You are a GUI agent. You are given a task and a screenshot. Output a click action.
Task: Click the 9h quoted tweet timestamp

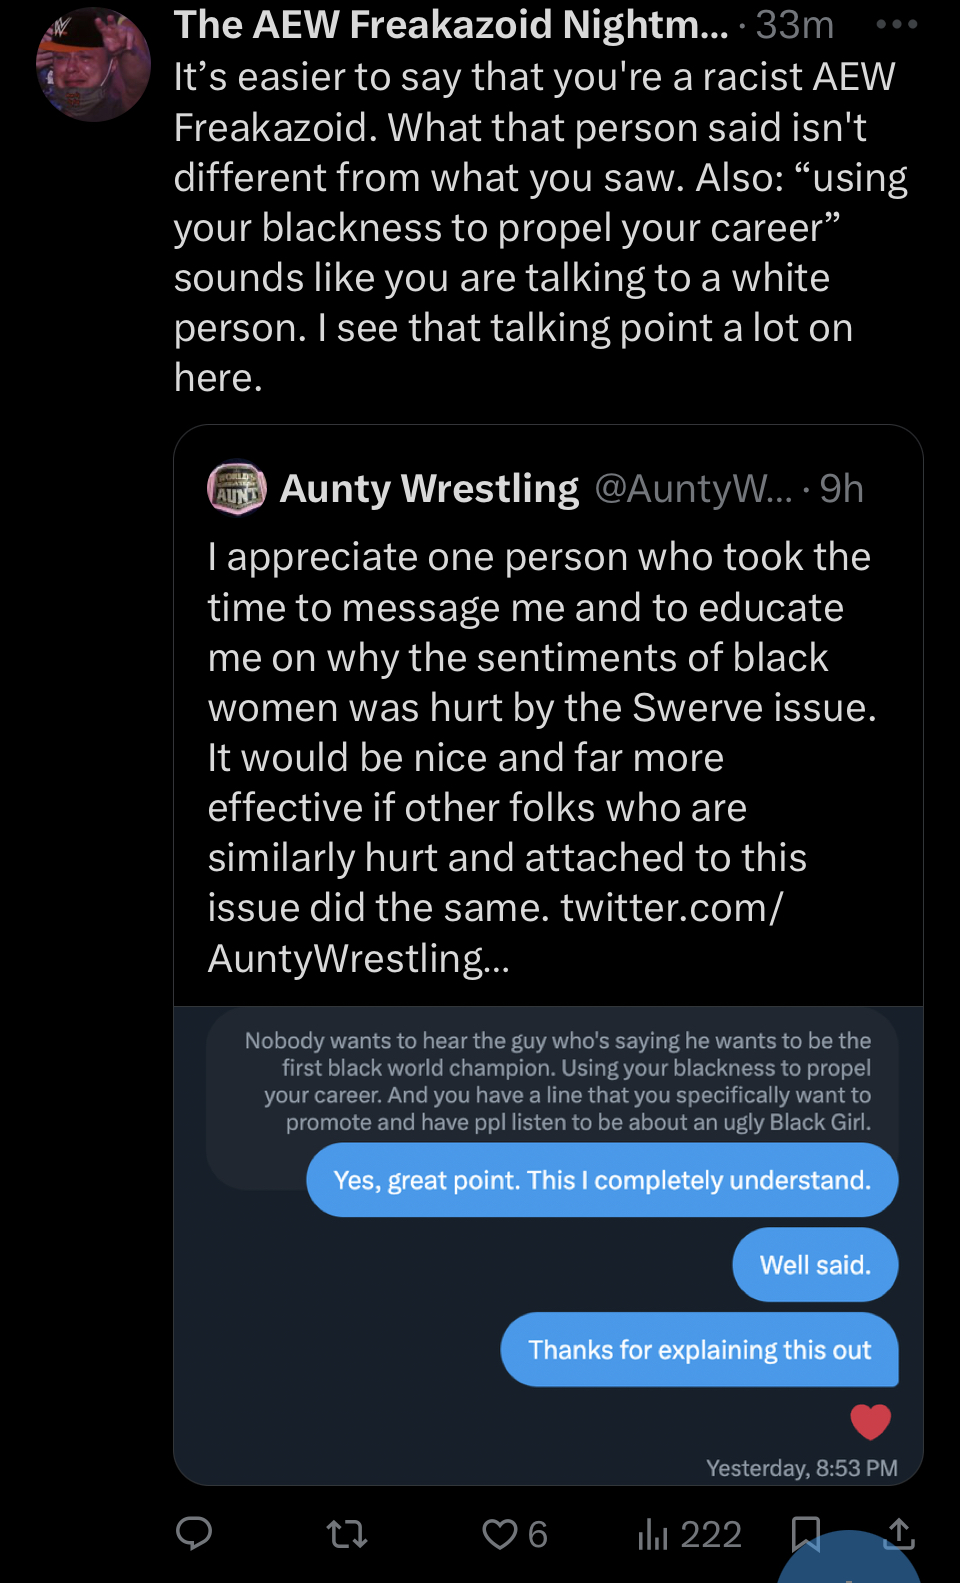tap(841, 489)
